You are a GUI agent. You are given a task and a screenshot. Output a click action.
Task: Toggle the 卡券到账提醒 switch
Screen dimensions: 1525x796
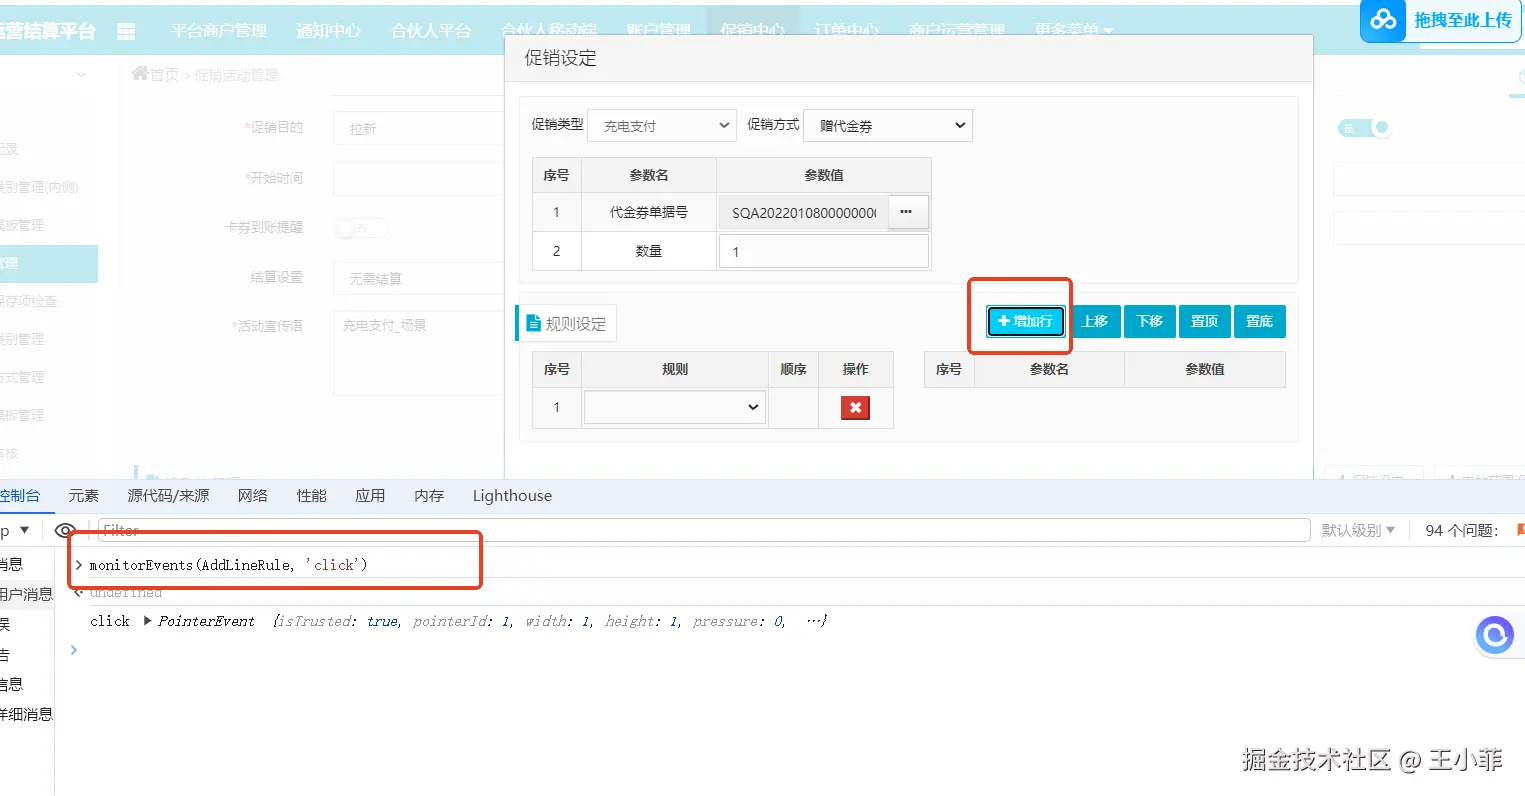click(x=360, y=228)
